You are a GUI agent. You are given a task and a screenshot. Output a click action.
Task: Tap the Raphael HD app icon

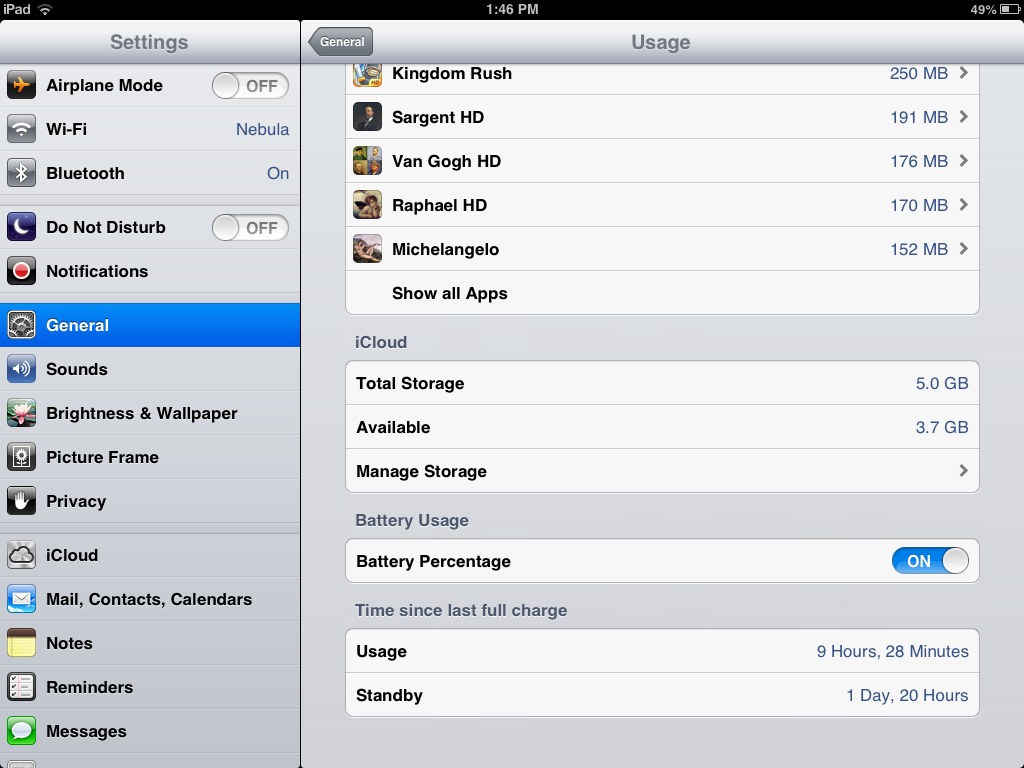[x=368, y=205]
